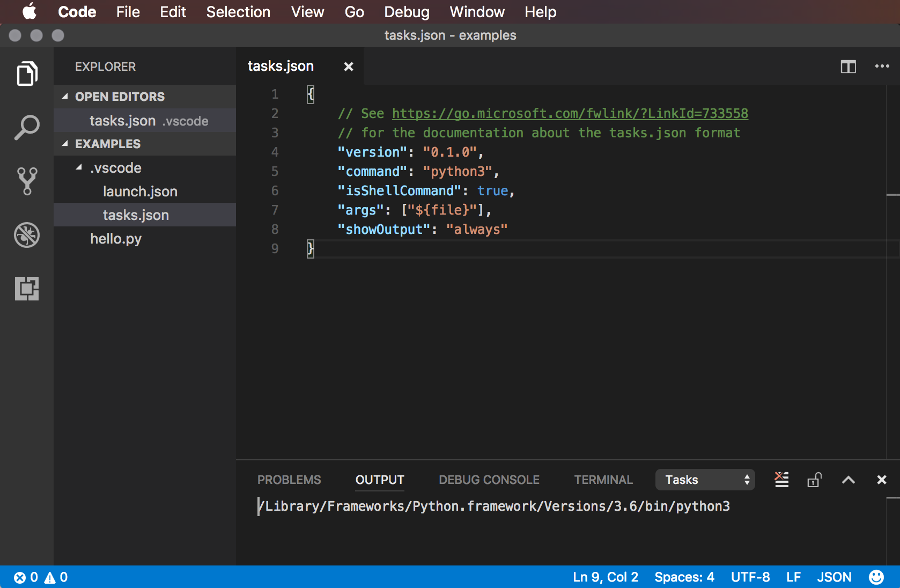Click Ln 9, Col 2 in status bar

pos(606,577)
